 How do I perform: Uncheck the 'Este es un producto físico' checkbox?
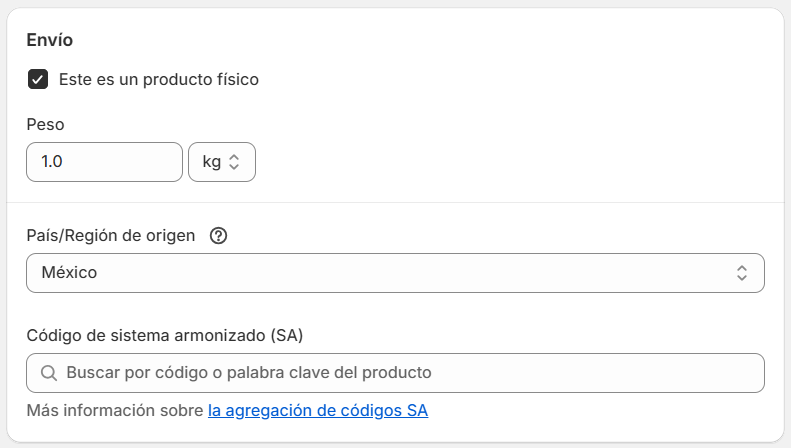pyautogui.click(x=38, y=79)
